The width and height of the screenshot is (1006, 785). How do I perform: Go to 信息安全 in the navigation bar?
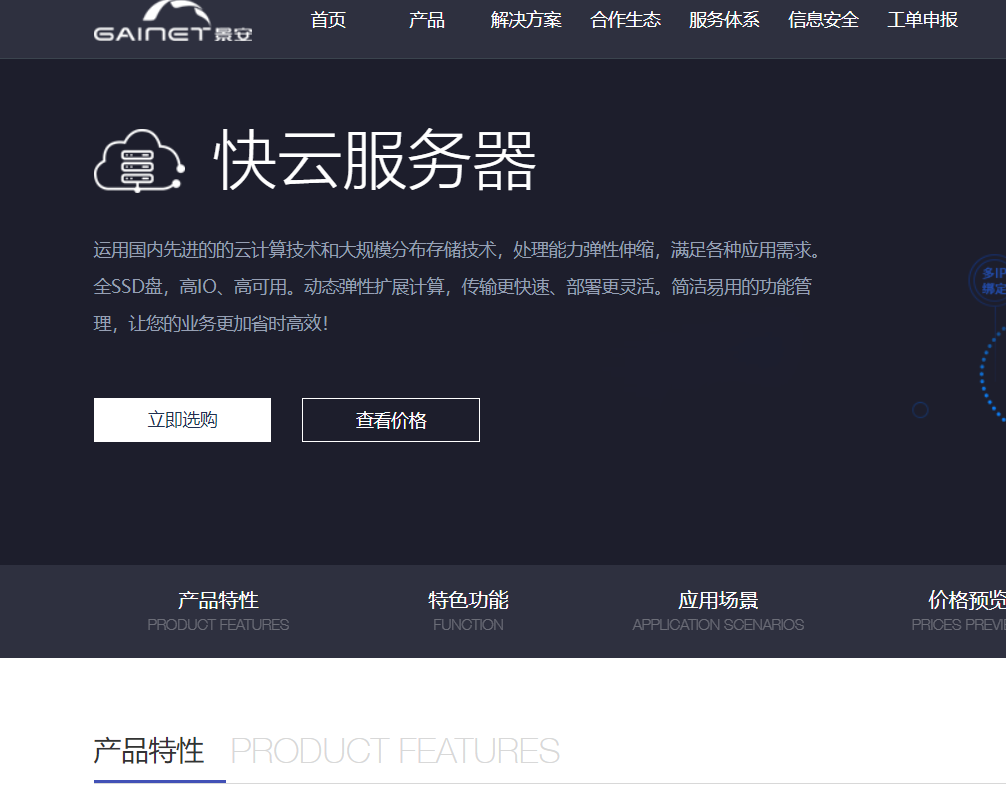[823, 20]
